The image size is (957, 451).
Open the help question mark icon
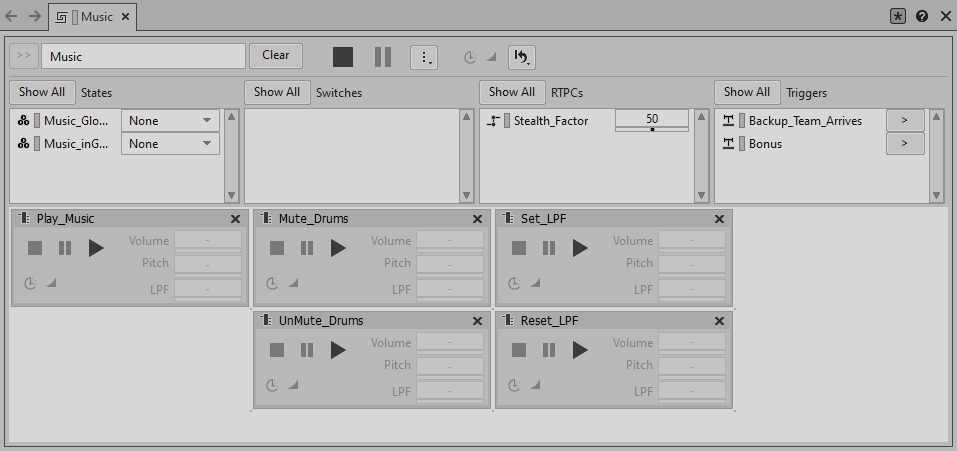(922, 16)
